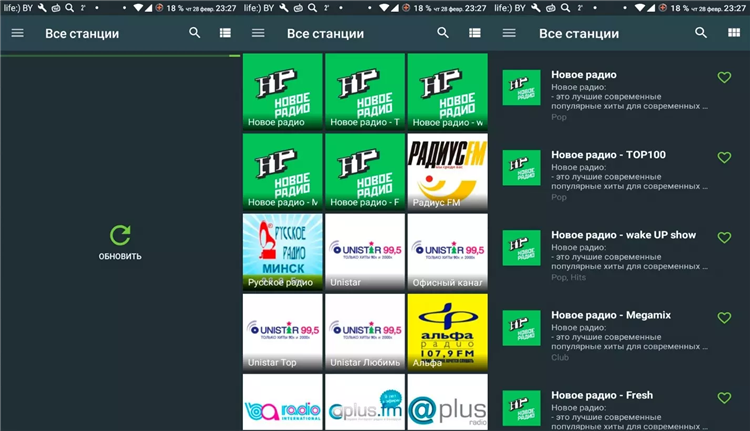Open Новое радио - T grid tile
The image size is (750, 431).
pyautogui.click(x=365, y=91)
